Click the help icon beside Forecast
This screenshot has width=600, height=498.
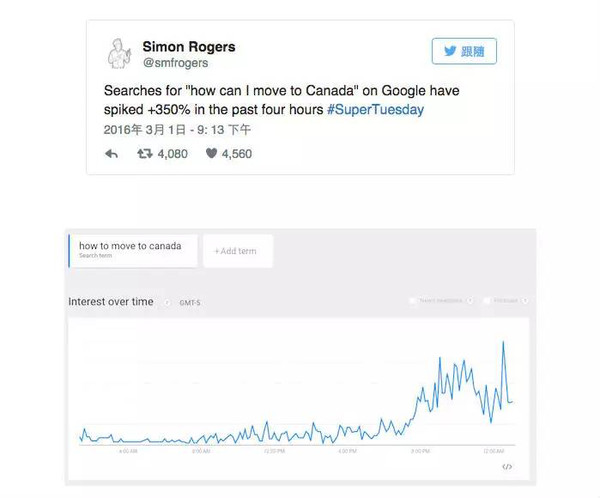pyautogui.click(x=525, y=300)
